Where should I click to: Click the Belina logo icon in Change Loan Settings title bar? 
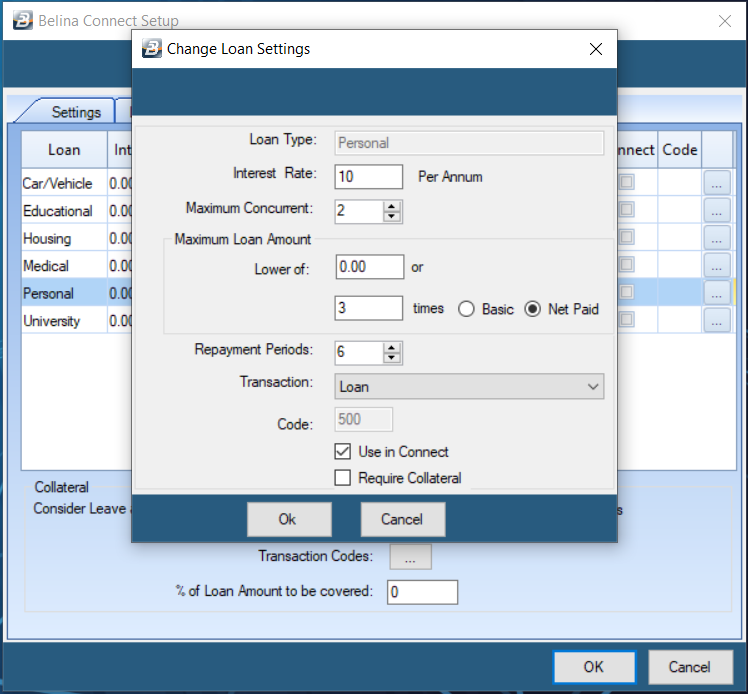[x=152, y=49]
